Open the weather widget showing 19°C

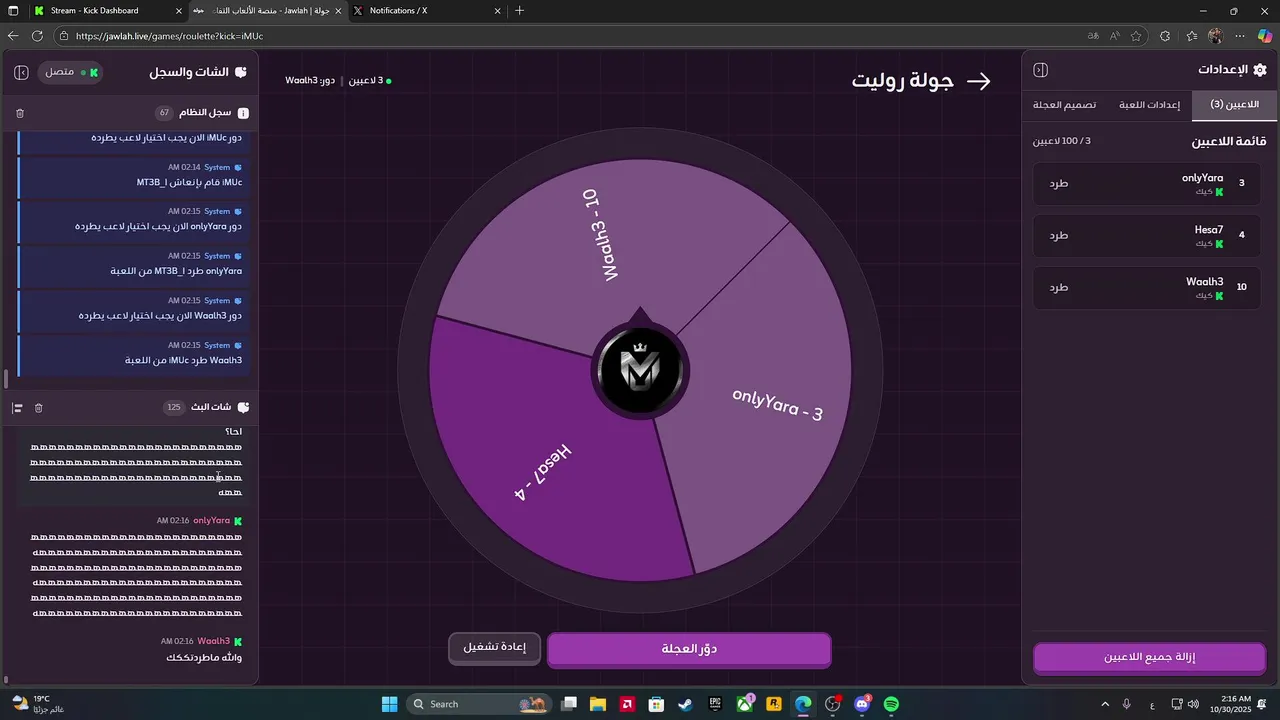(x=40, y=704)
